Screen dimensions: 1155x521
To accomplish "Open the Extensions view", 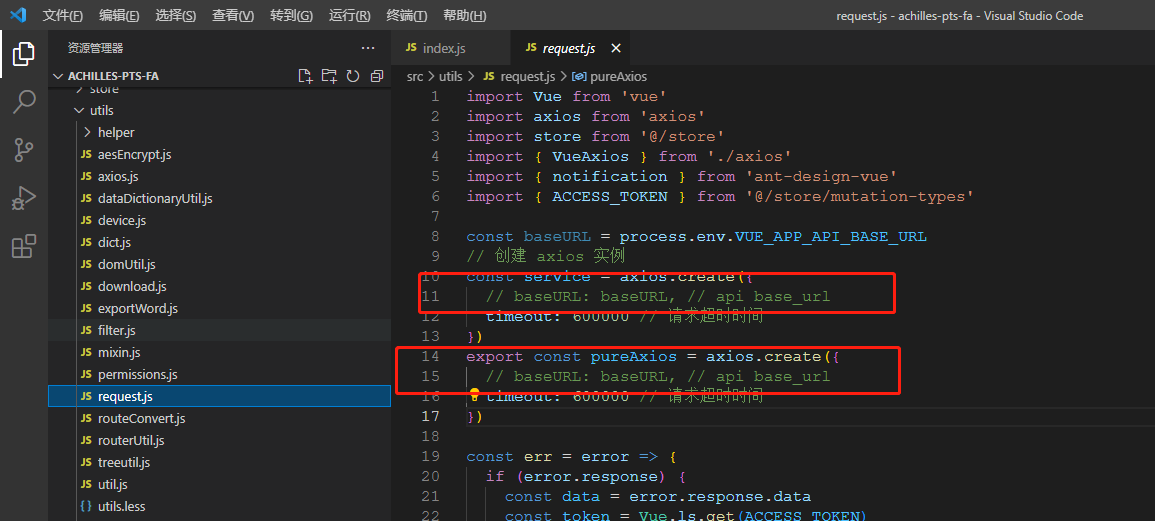I will [24, 247].
